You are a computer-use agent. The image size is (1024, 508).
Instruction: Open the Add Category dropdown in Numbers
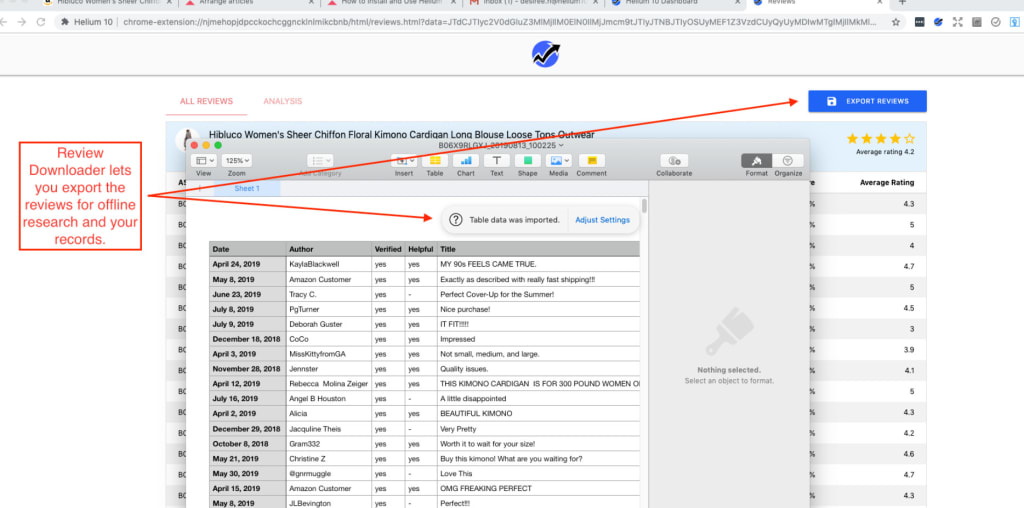click(x=319, y=161)
